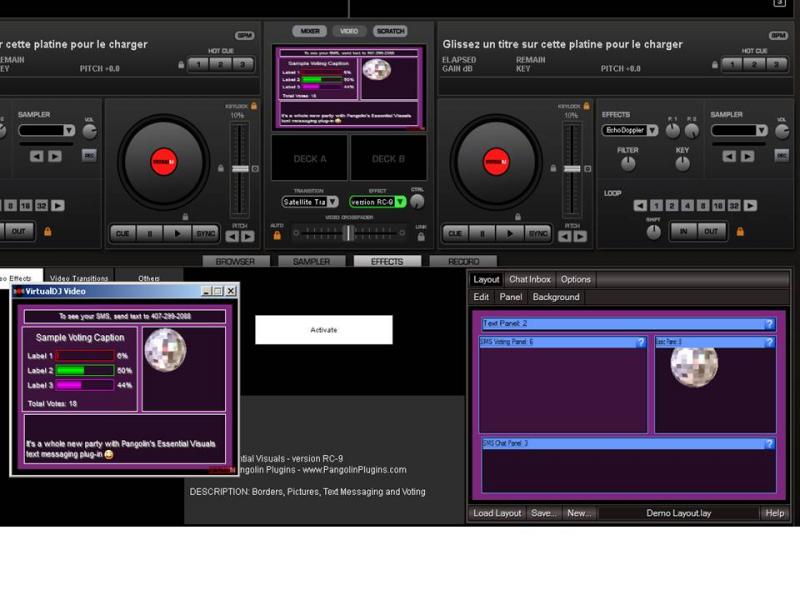The width and height of the screenshot is (800, 600).
Task: Open the EchoDoppler effects dropdown
Action: (652, 130)
